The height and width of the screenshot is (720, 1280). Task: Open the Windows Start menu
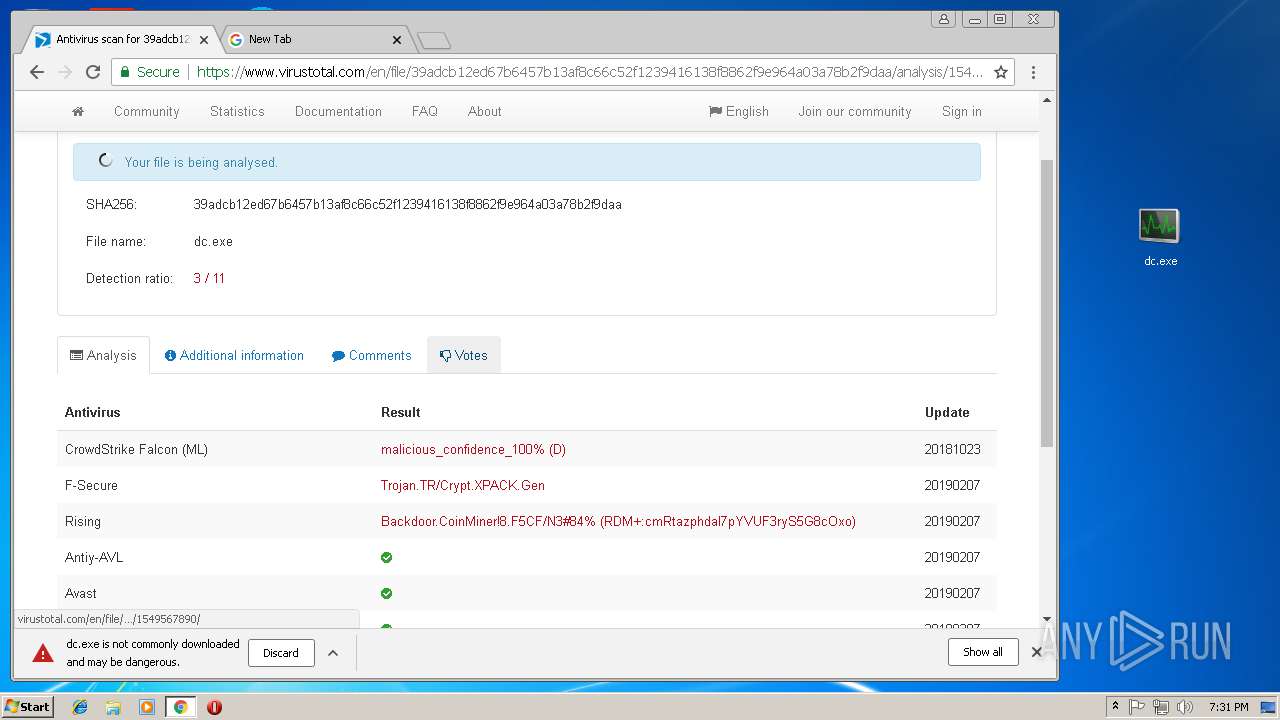tap(27, 707)
